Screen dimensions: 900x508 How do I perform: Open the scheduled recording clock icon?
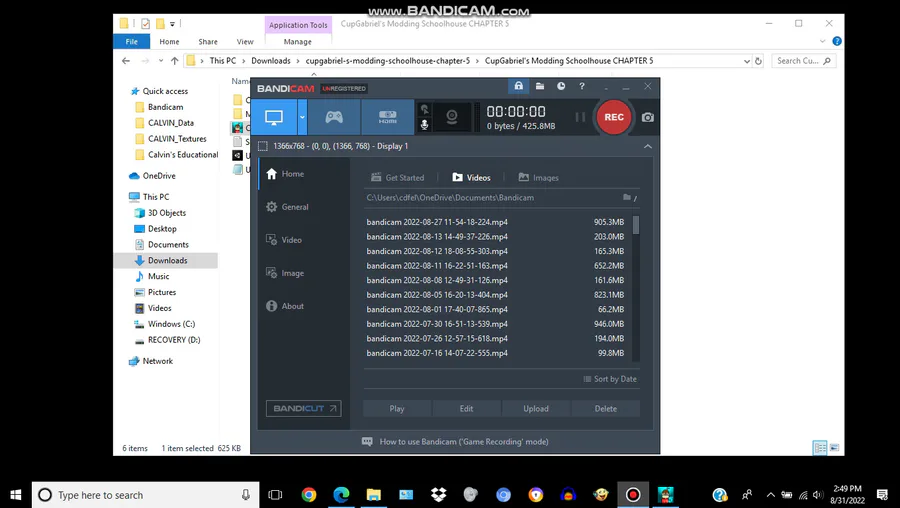point(561,86)
